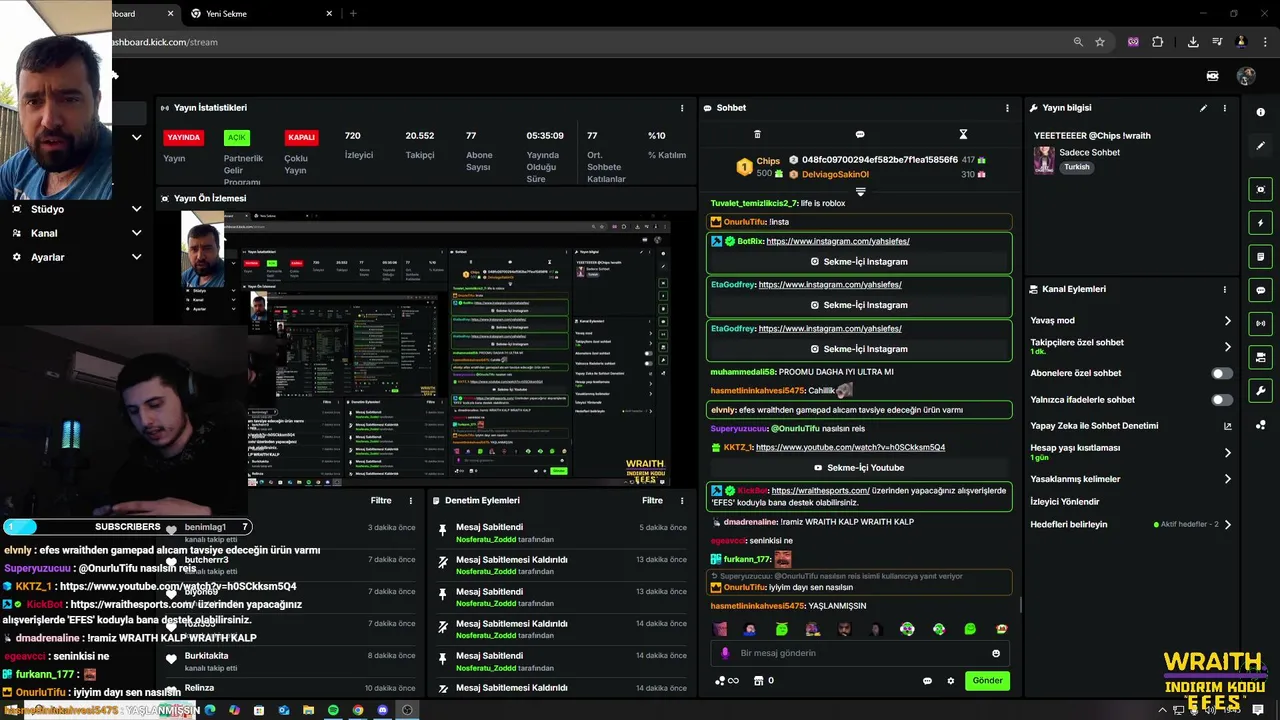Click the broadcast signal icon in right sidebar

click(1261, 323)
